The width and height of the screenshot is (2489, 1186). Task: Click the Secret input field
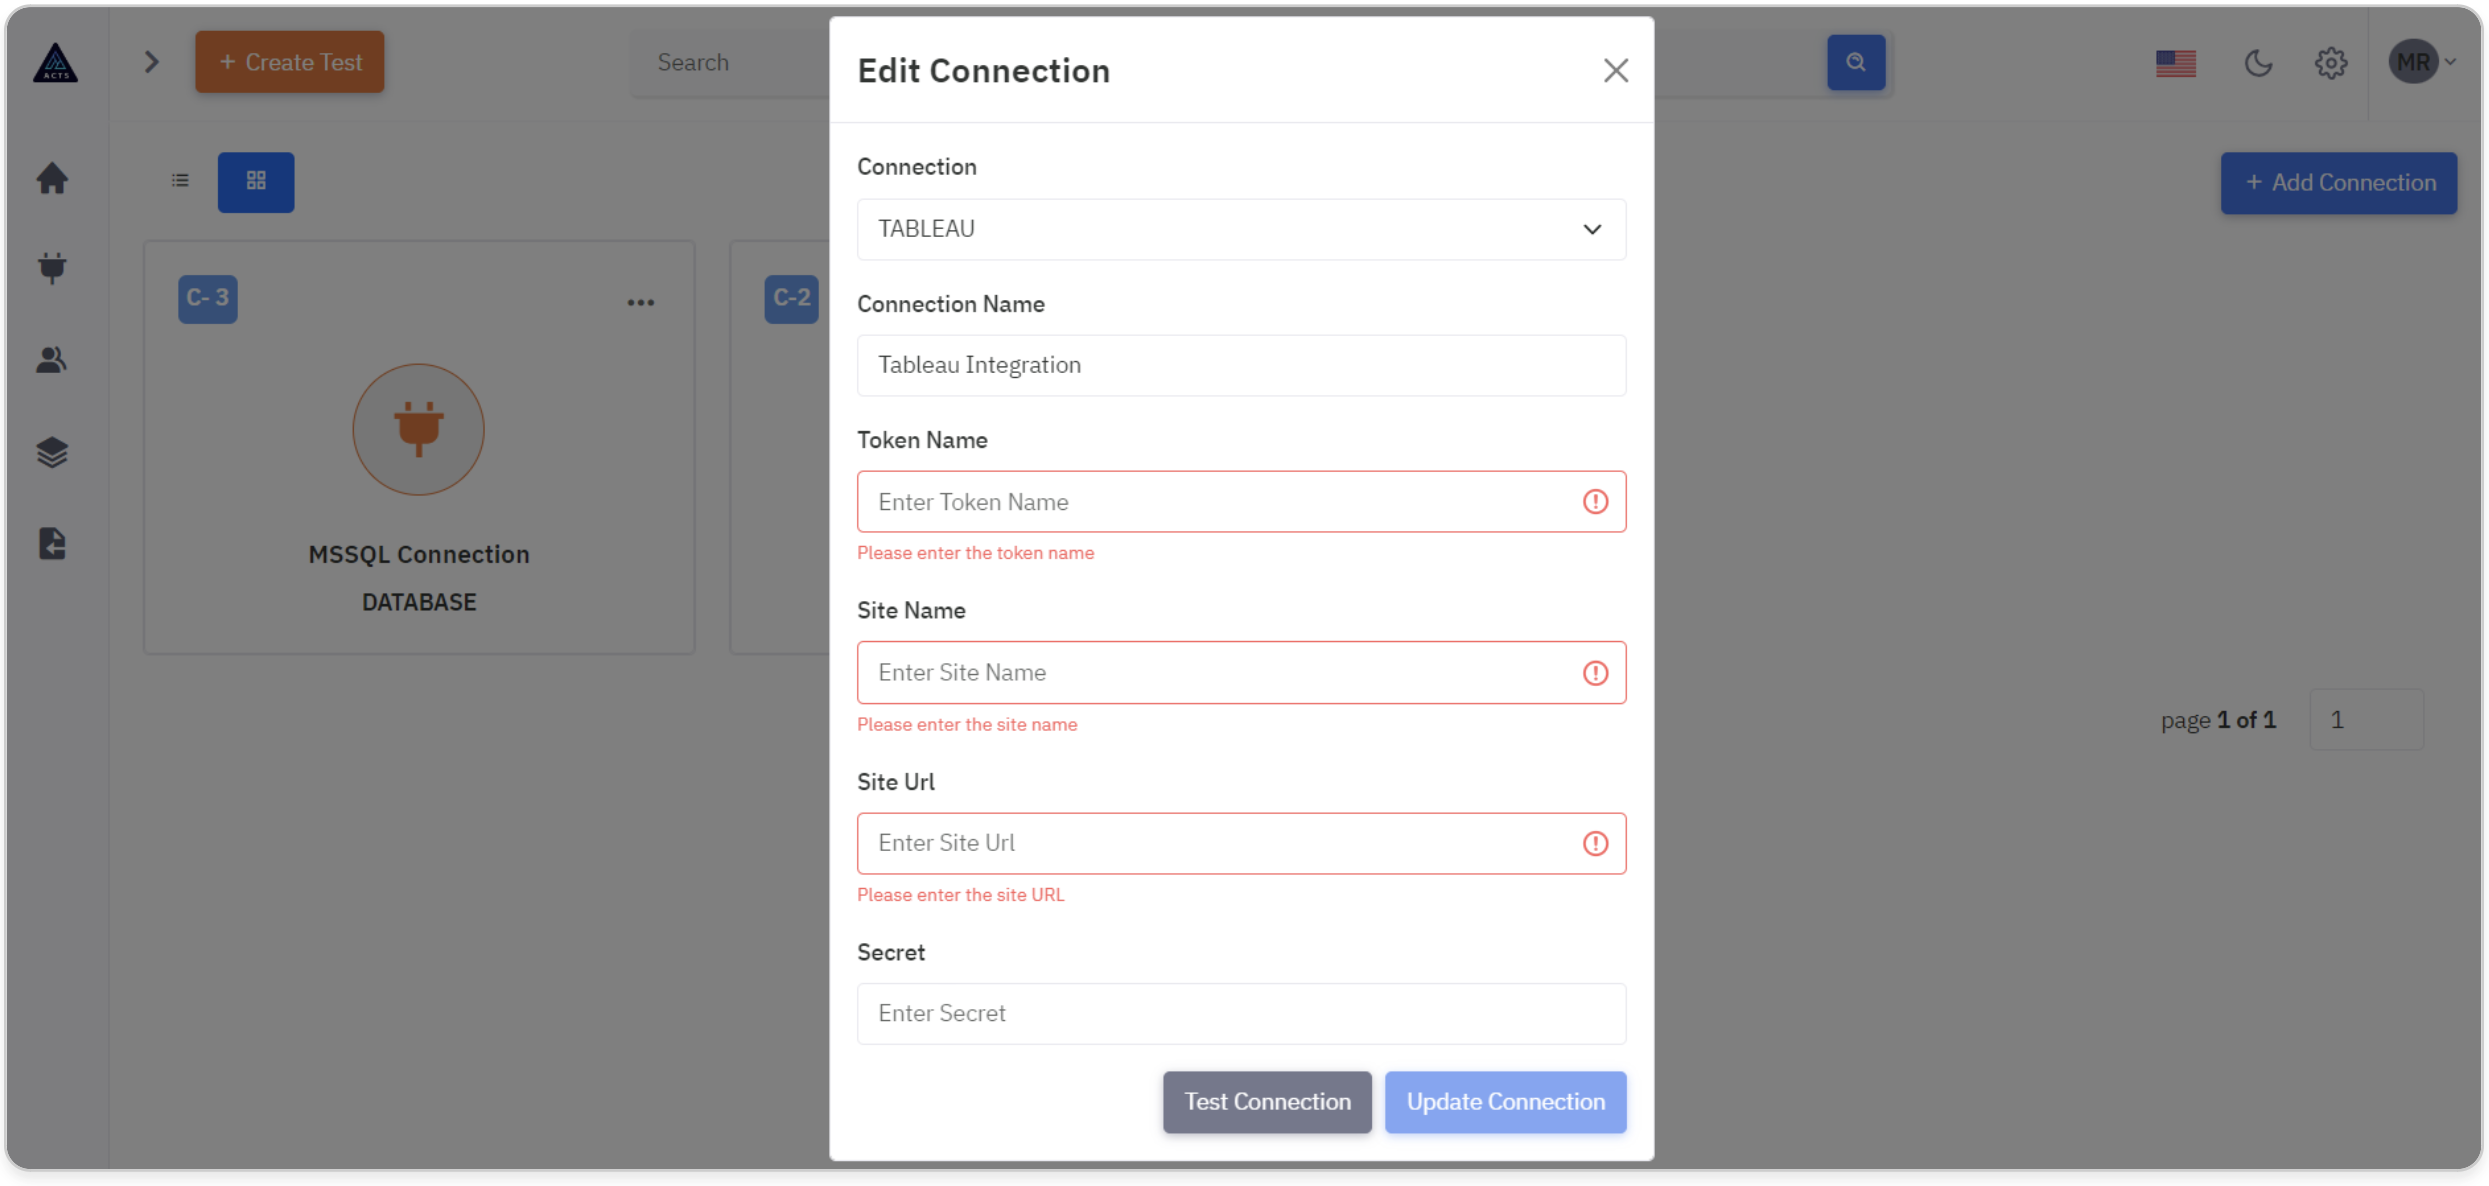pyautogui.click(x=1240, y=1013)
